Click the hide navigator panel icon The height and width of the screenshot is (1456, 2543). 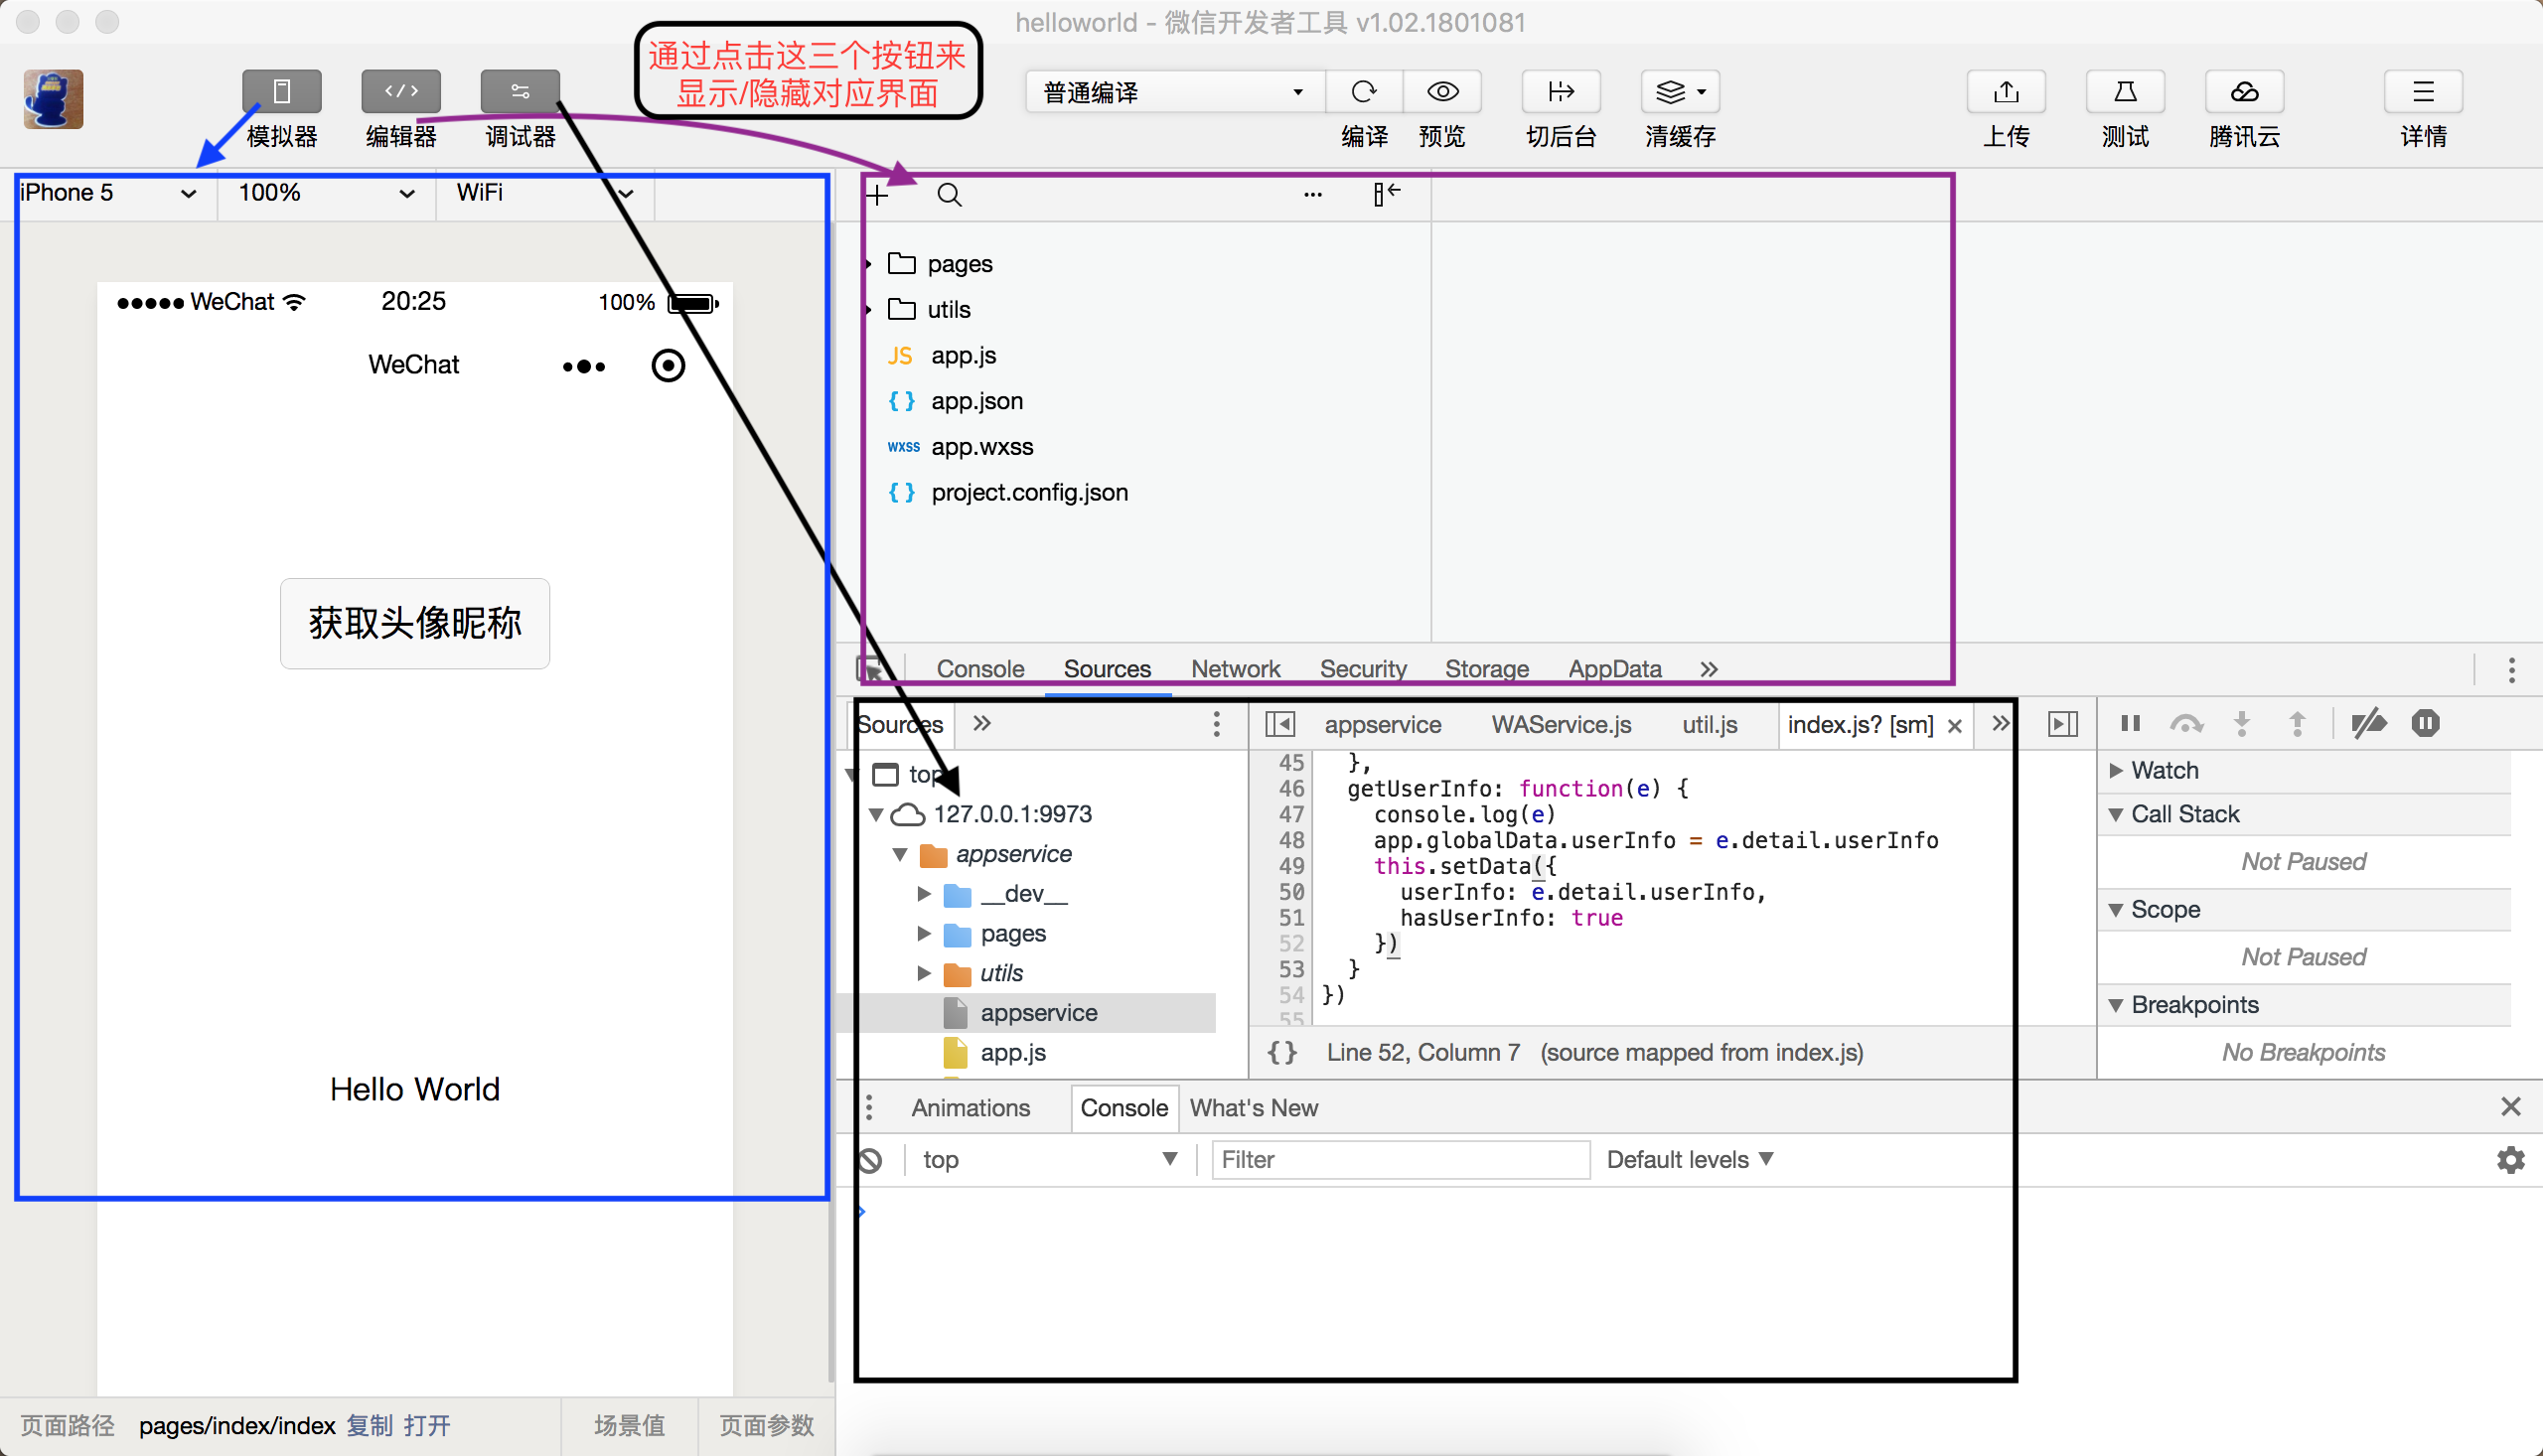click(1280, 724)
